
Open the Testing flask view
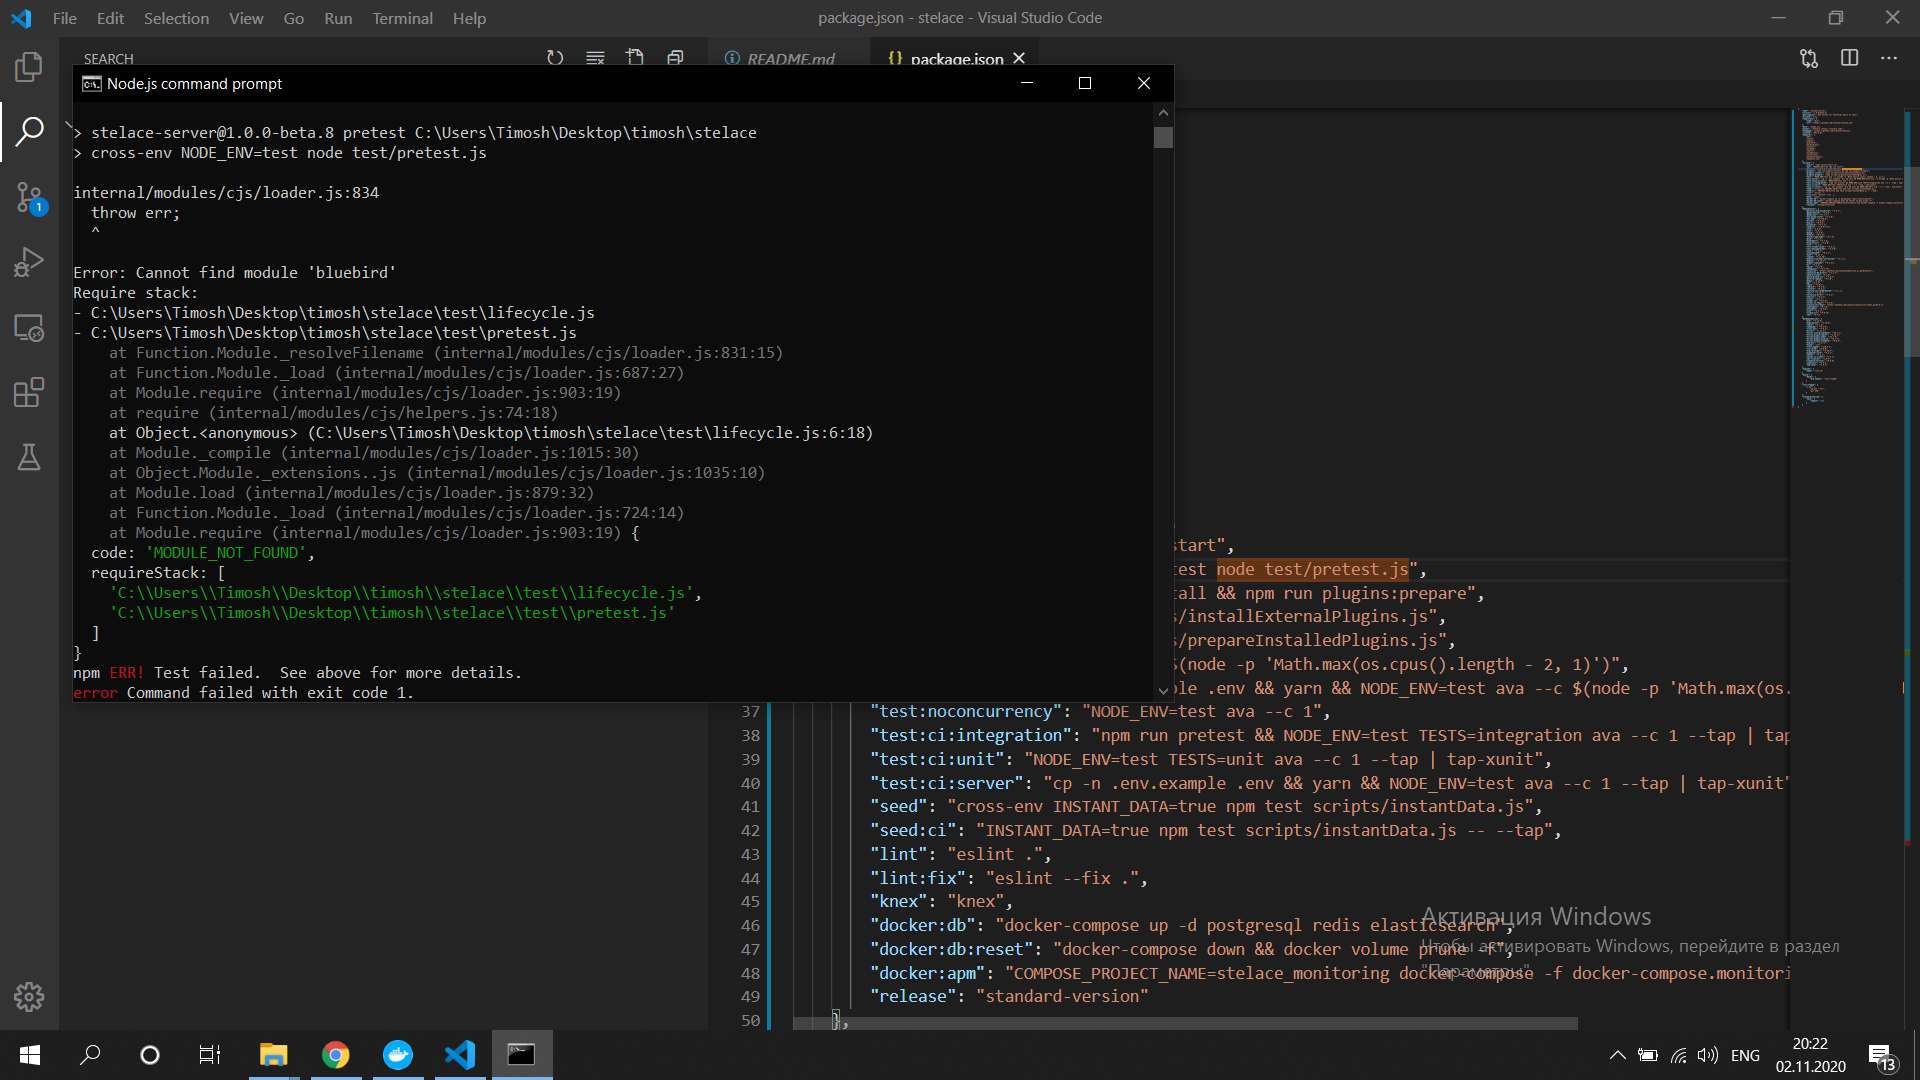pos(29,457)
